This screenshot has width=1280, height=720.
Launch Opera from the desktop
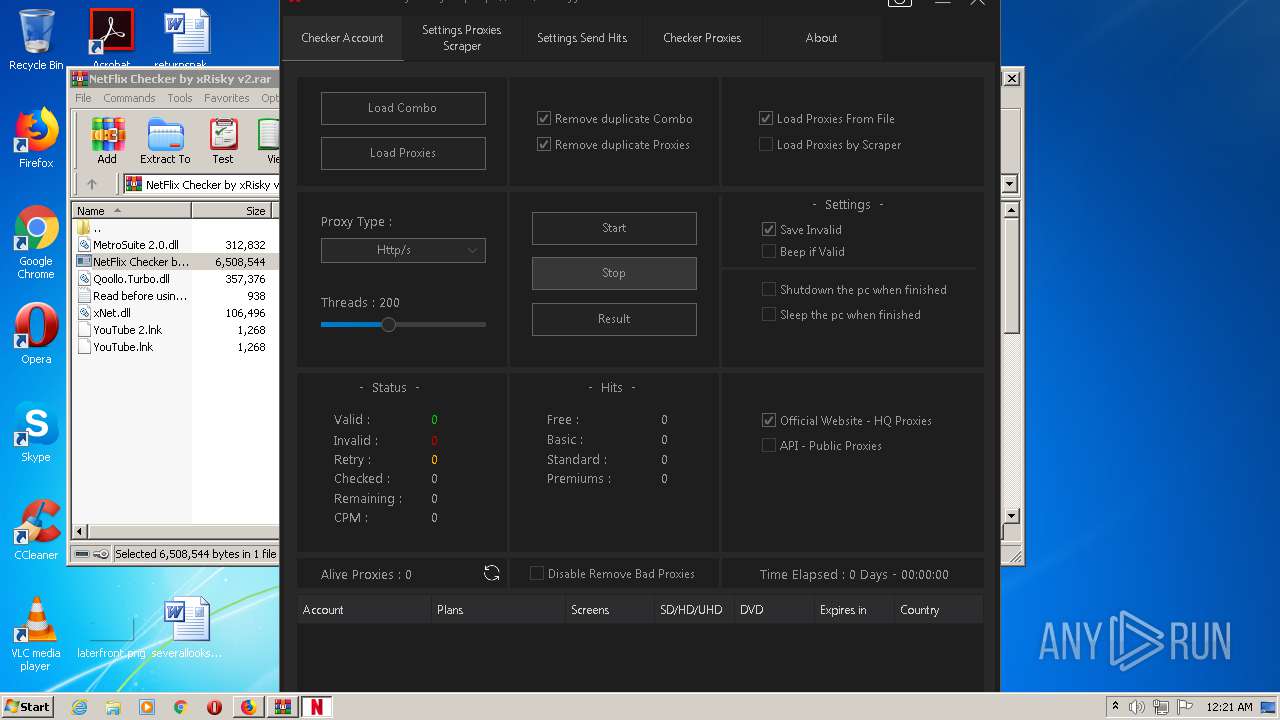[x=36, y=333]
